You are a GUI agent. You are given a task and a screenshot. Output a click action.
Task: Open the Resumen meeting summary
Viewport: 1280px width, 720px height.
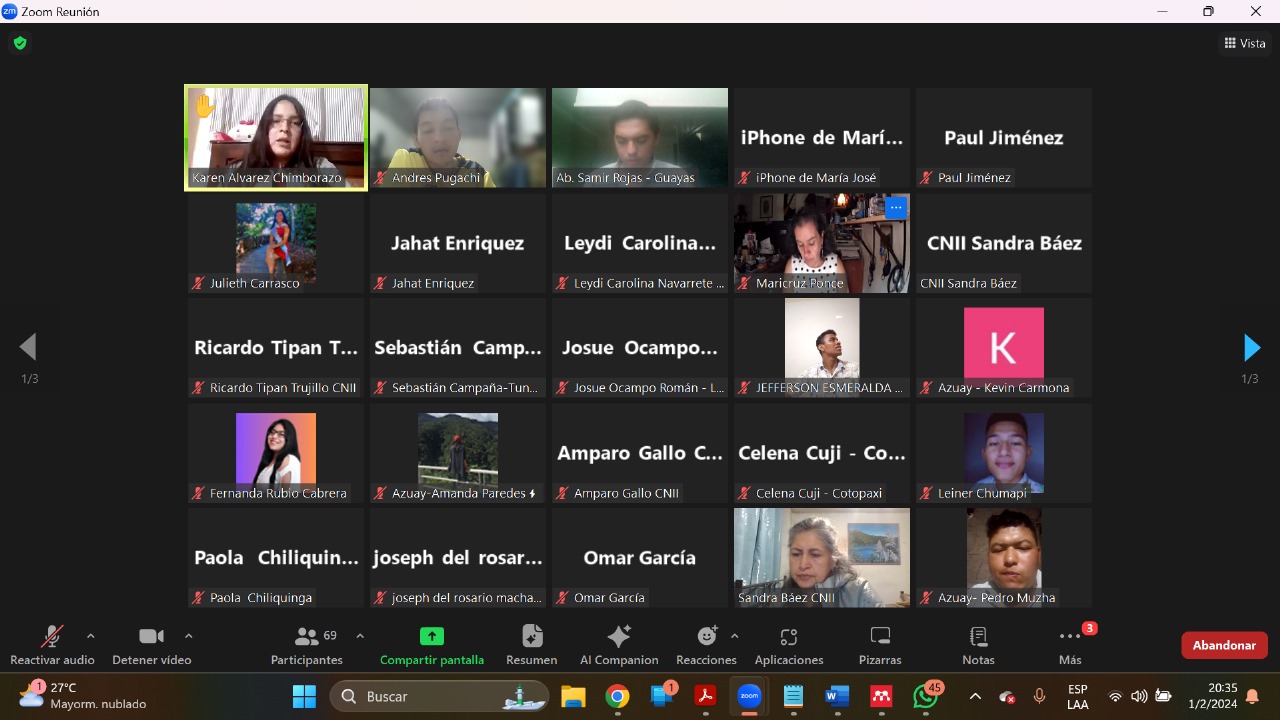point(532,645)
